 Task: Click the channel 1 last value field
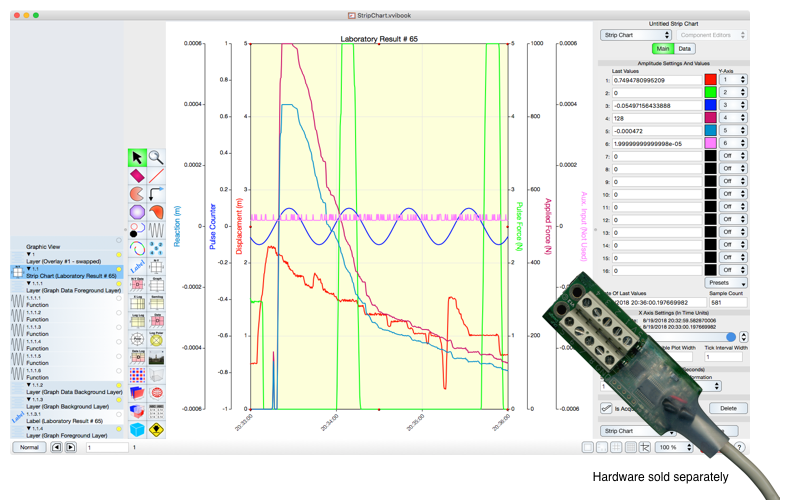(x=657, y=80)
